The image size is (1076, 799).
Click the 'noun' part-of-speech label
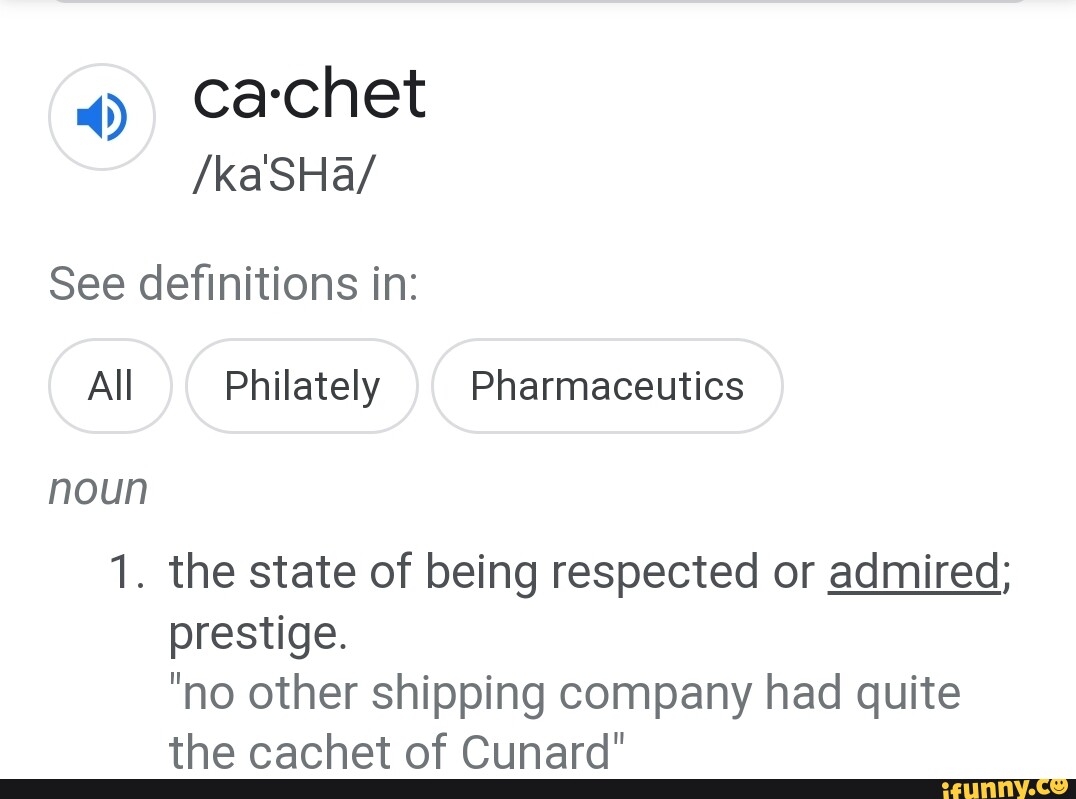[x=98, y=489]
